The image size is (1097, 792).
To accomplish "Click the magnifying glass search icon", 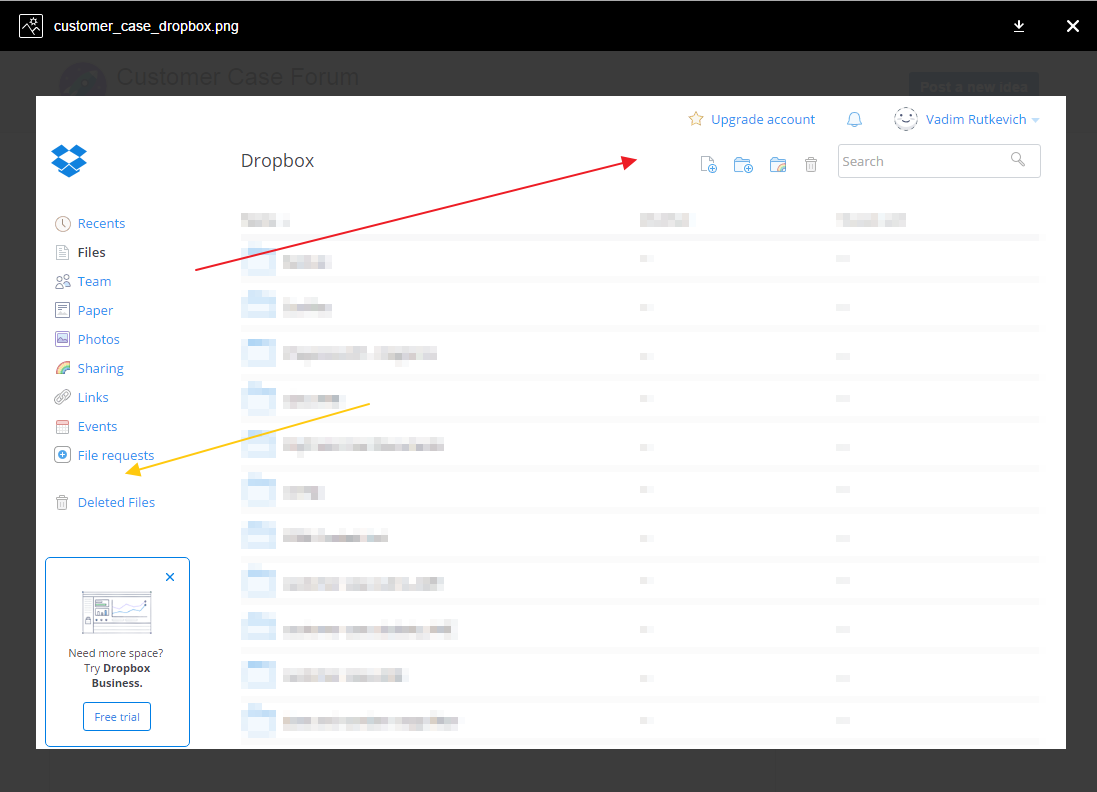I will (x=1018, y=160).
